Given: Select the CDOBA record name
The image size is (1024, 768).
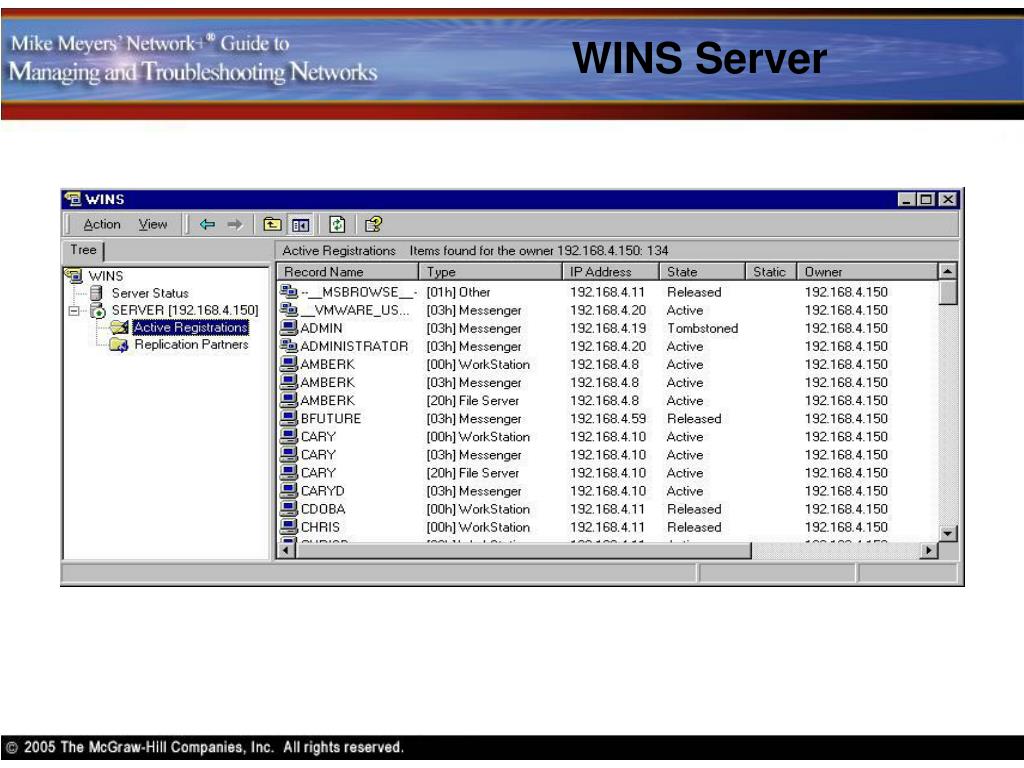Looking at the screenshot, I should coord(323,509).
